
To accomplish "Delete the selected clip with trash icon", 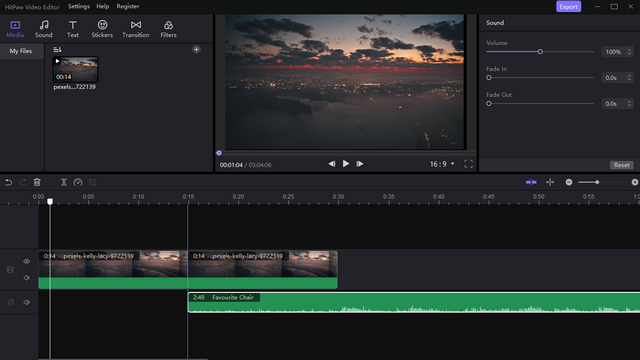I will (x=37, y=182).
